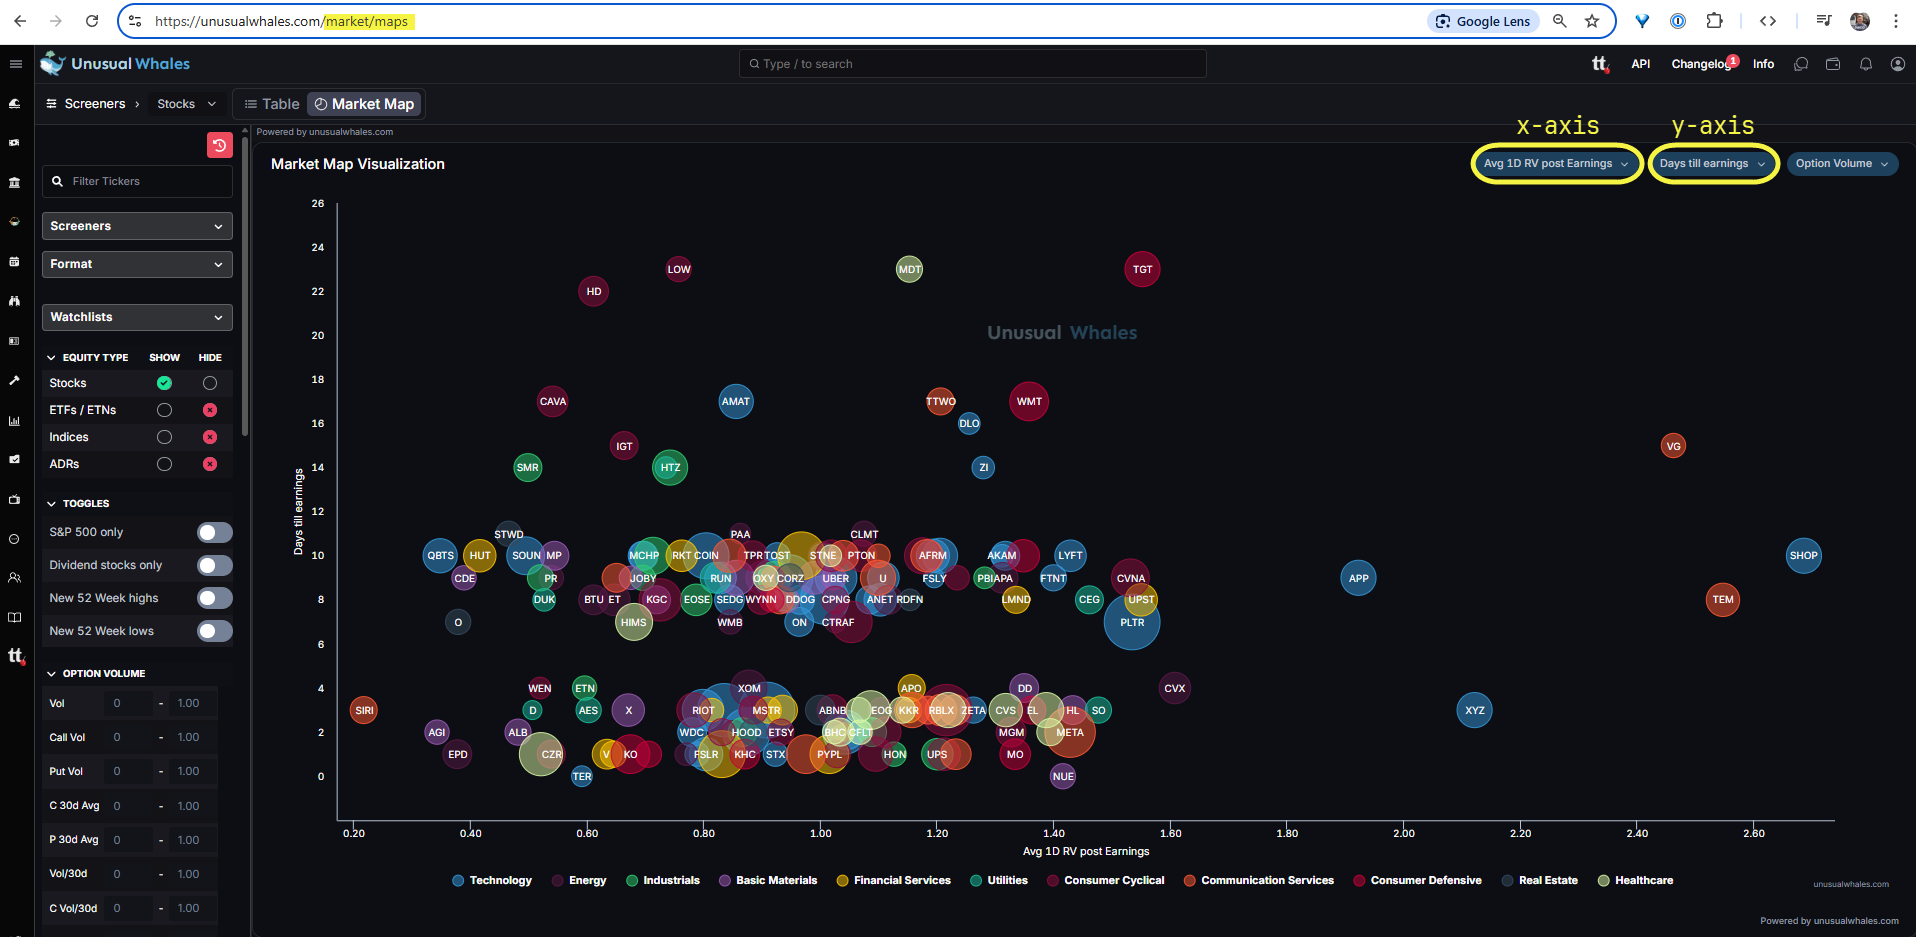Toggle Technology sector in chart legend
1916x937 pixels.
click(x=492, y=881)
